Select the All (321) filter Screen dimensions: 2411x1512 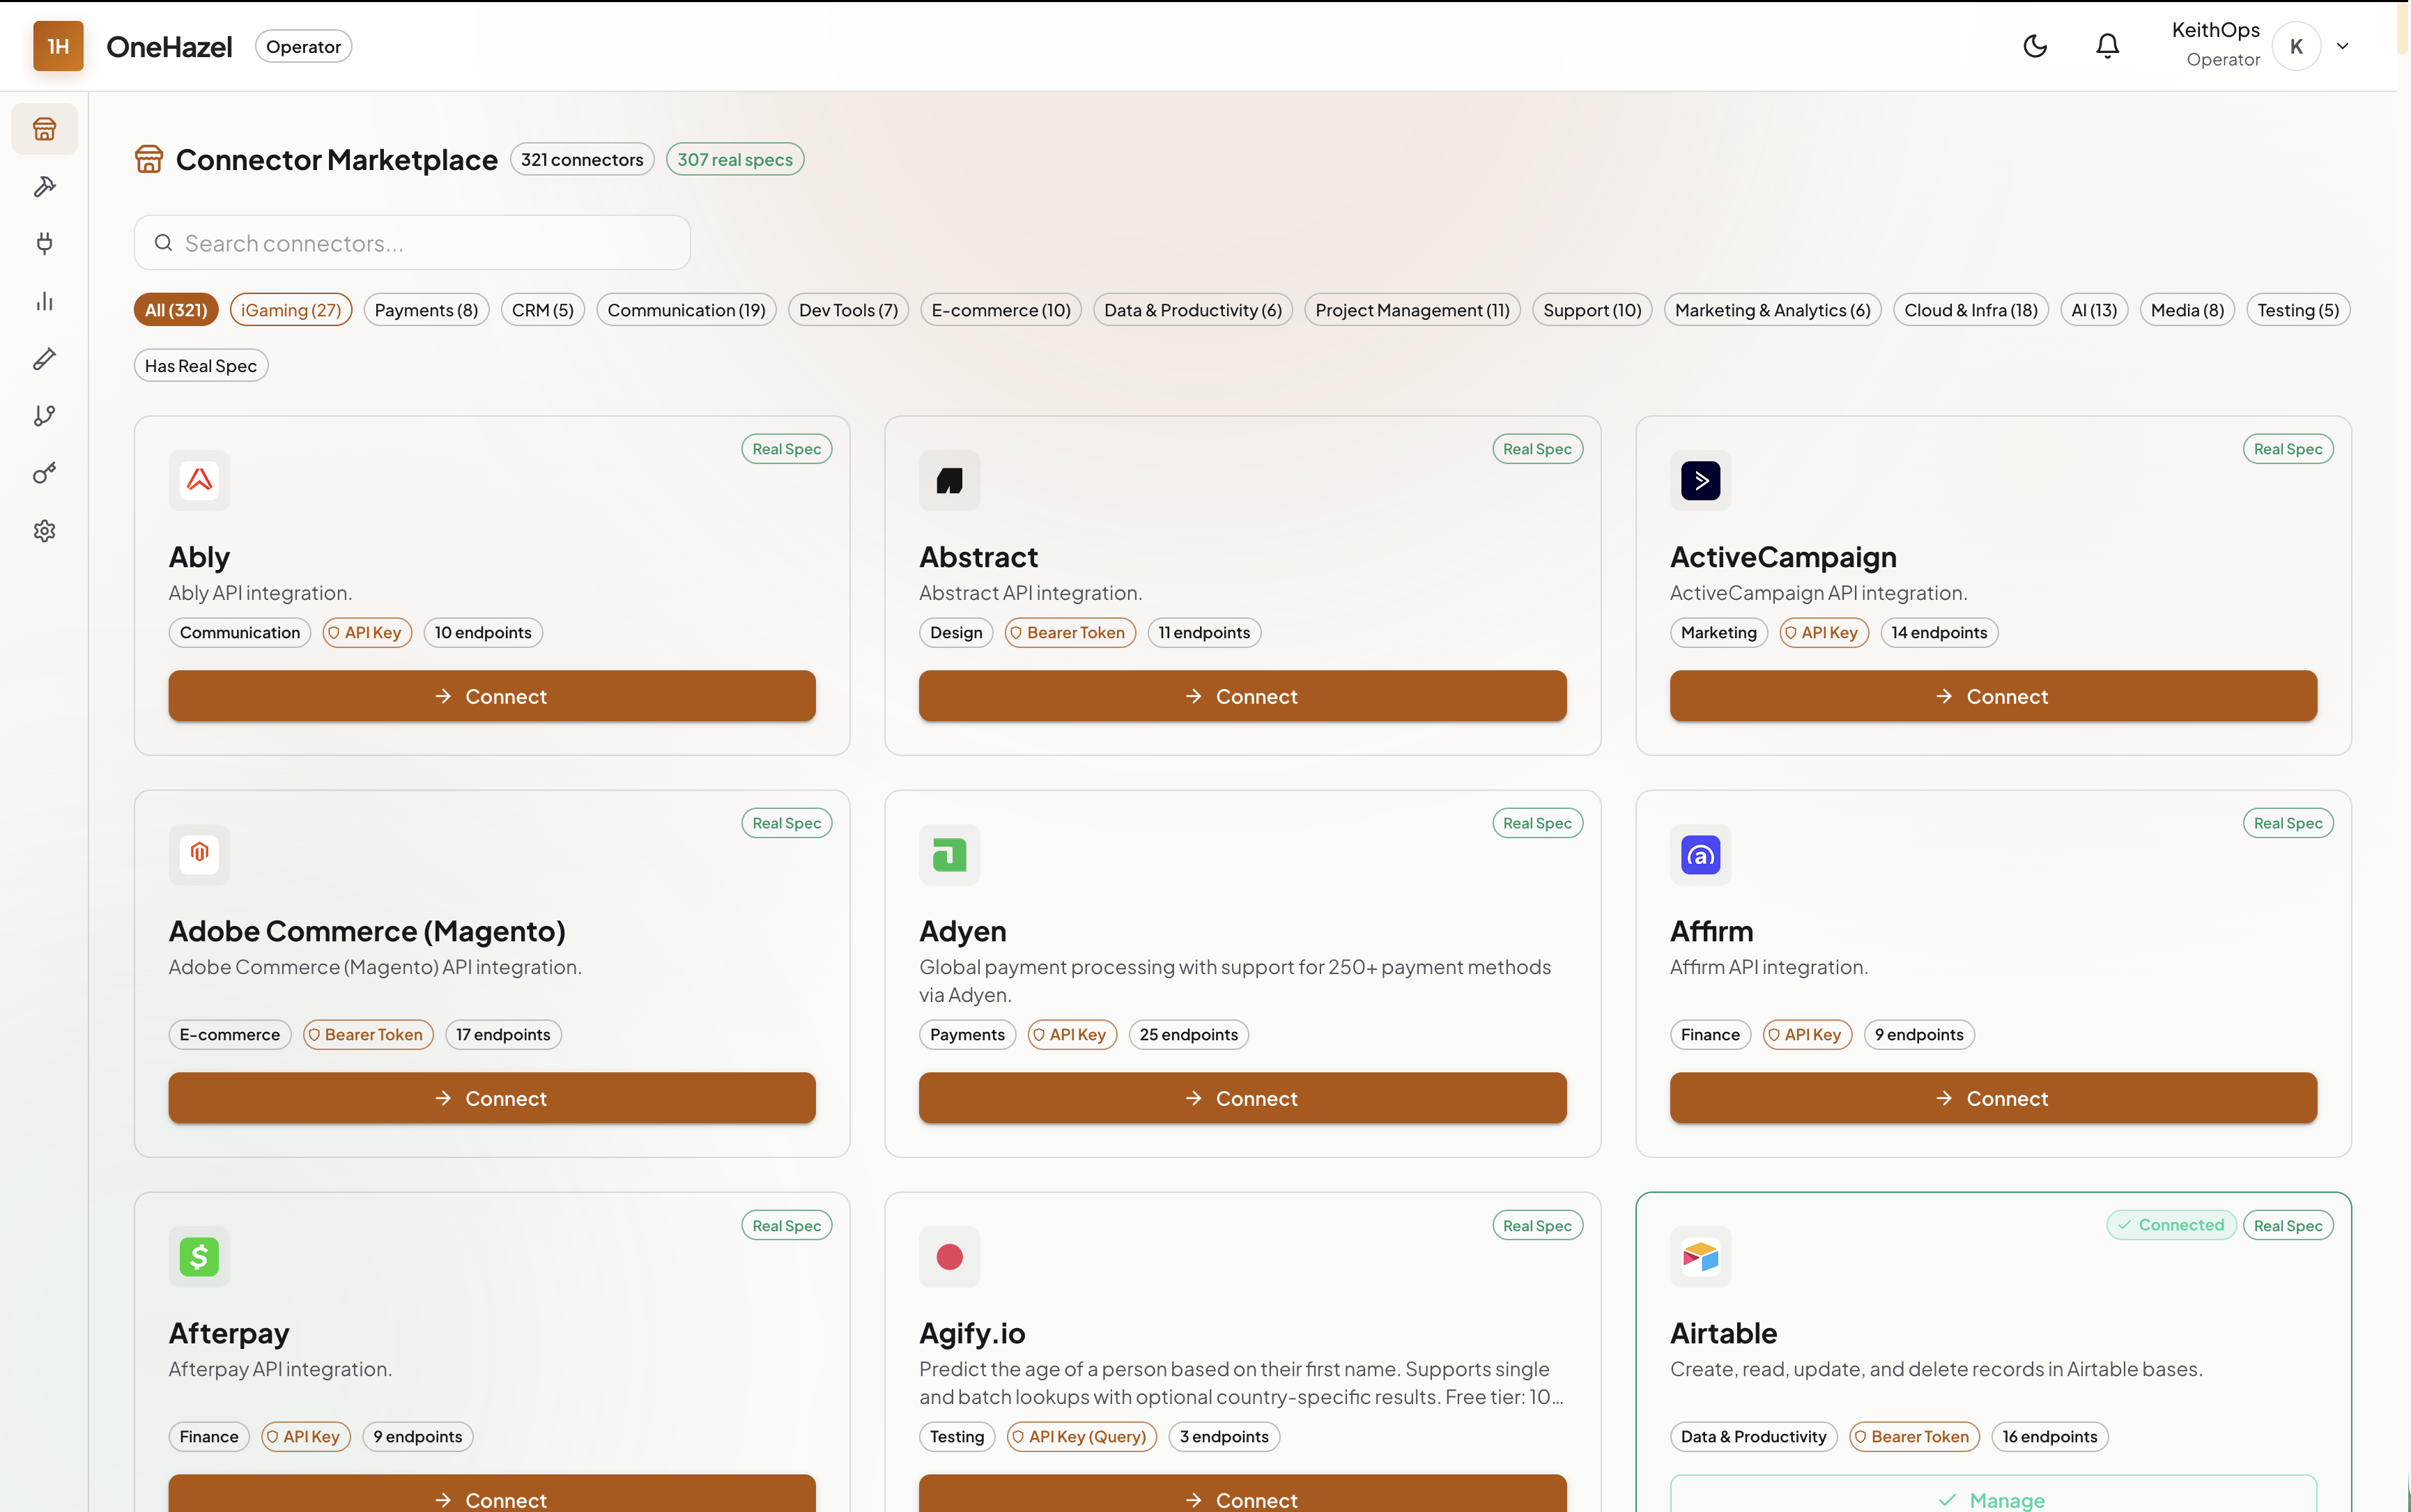176,310
